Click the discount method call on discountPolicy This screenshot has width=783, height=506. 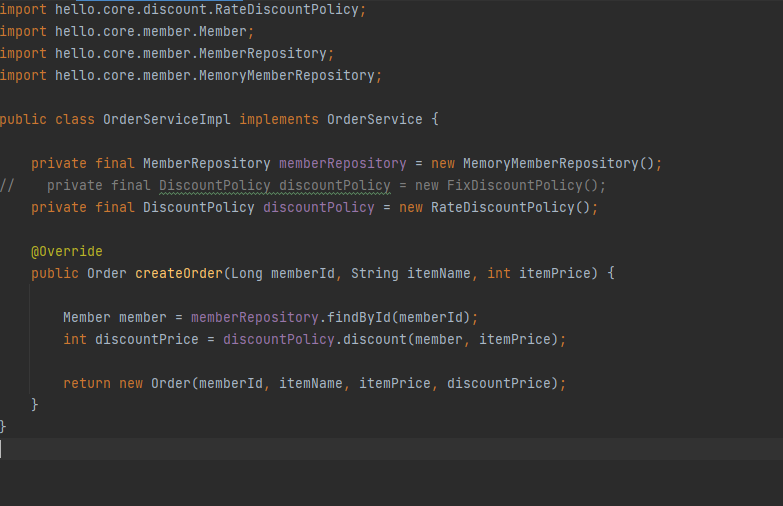coord(375,339)
